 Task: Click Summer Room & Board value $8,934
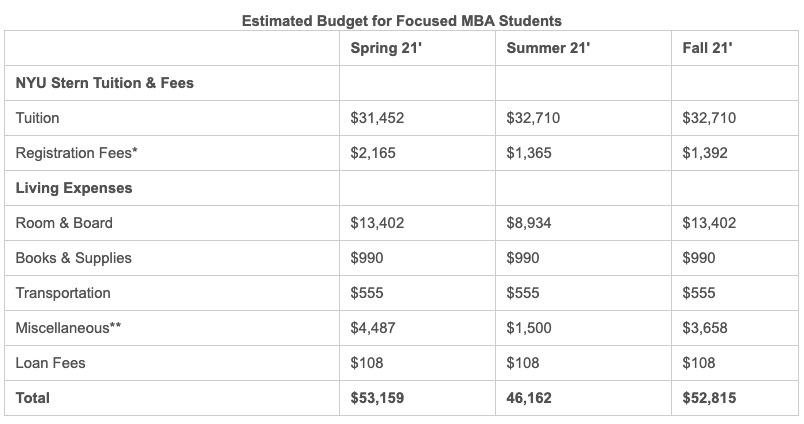[529, 223]
